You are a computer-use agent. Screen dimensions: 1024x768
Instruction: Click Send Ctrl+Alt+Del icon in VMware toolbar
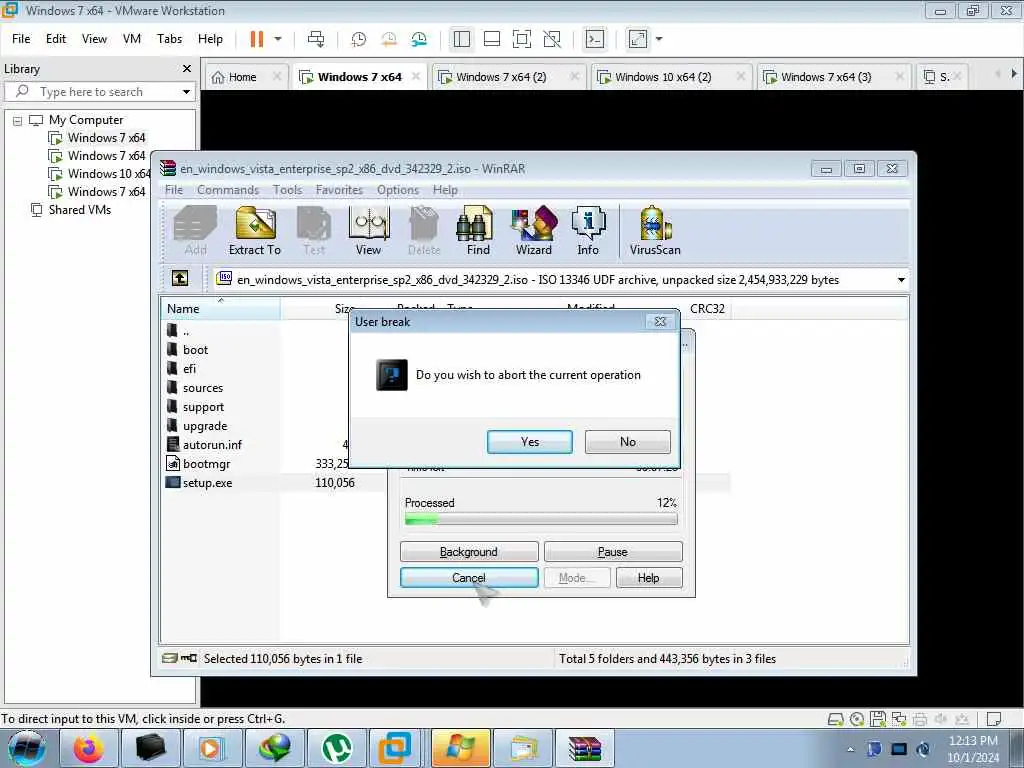[316, 39]
